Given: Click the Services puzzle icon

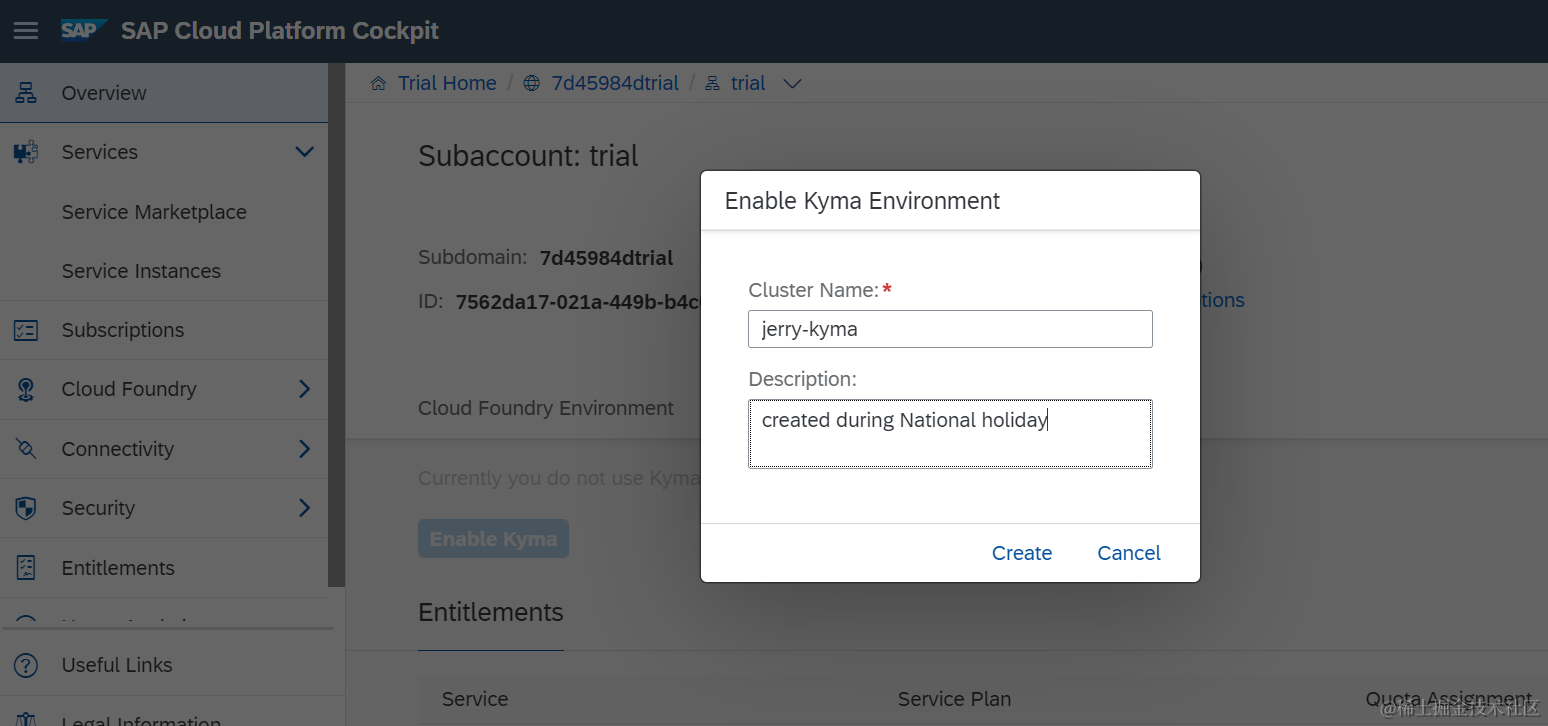Looking at the screenshot, I should pyautogui.click(x=26, y=152).
